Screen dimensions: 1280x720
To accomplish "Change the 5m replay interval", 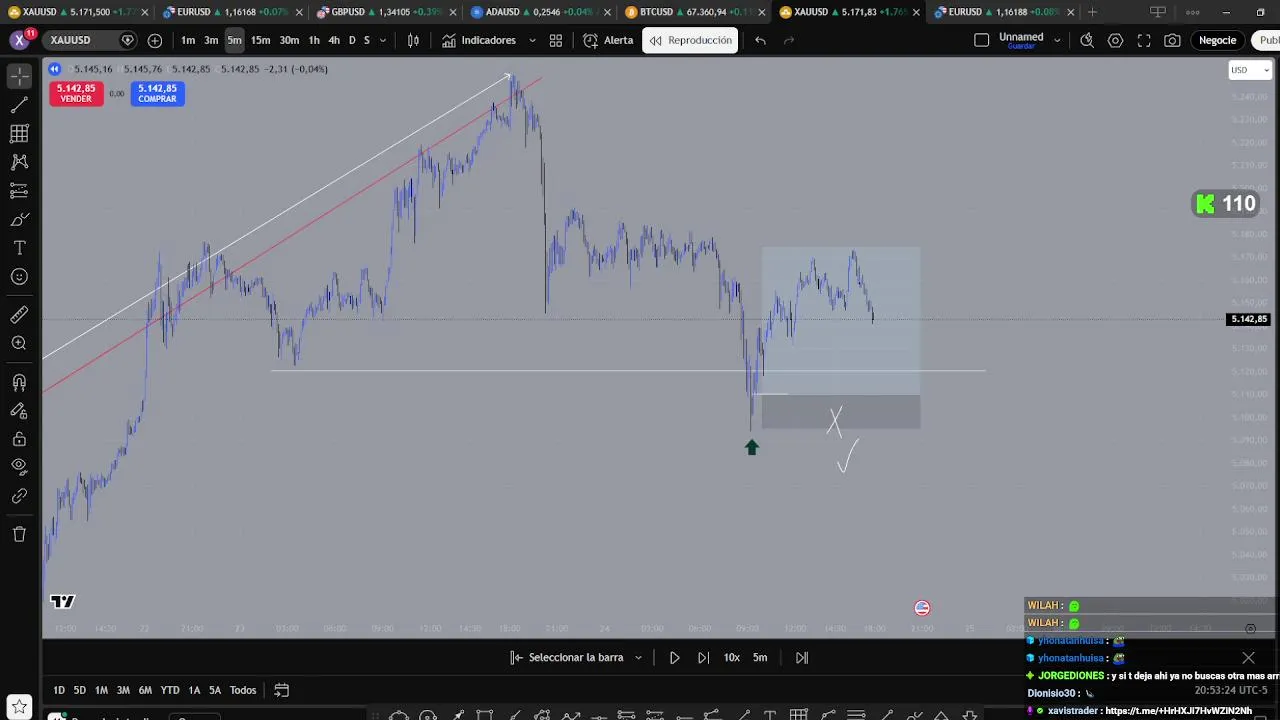I will (760, 657).
